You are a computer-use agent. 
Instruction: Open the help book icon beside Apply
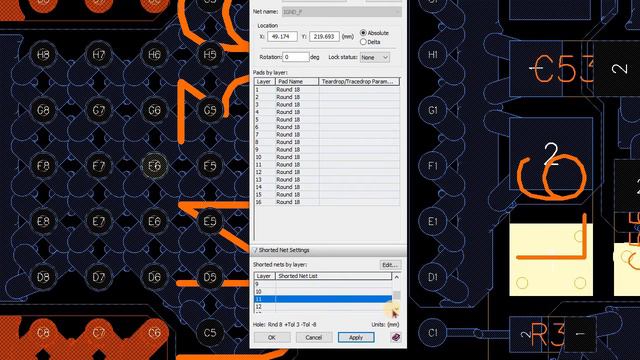396,337
